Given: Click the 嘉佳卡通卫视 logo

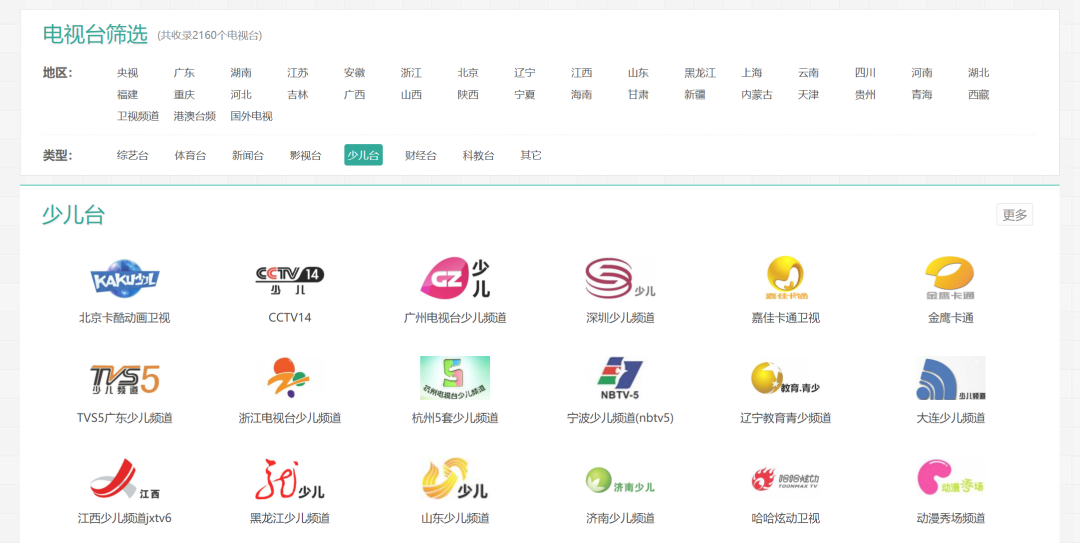Looking at the screenshot, I should pos(786,278).
